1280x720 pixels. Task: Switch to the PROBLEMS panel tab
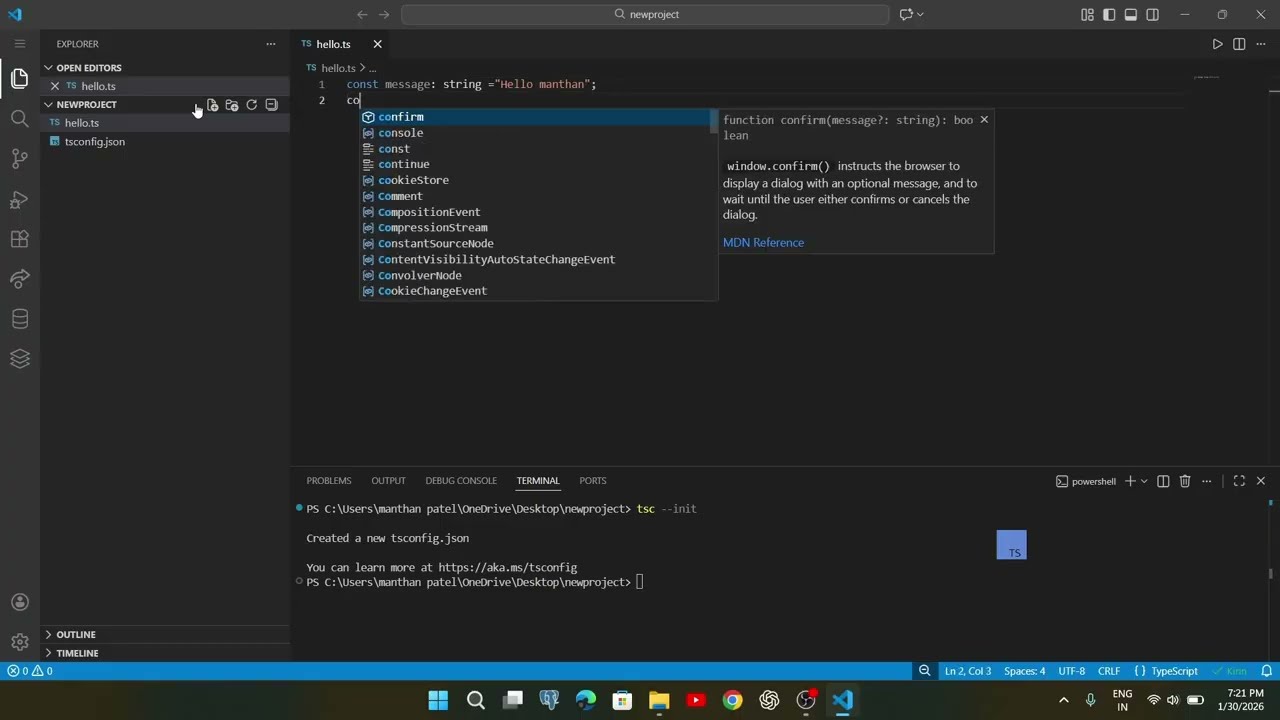pyautogui.click(x=329, y=481)
